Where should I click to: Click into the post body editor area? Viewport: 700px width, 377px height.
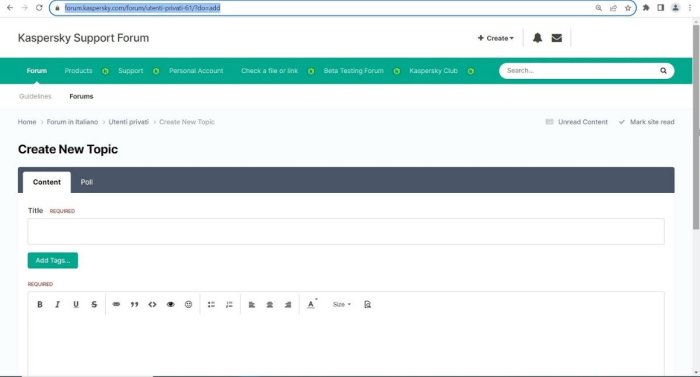coord(346,346)
